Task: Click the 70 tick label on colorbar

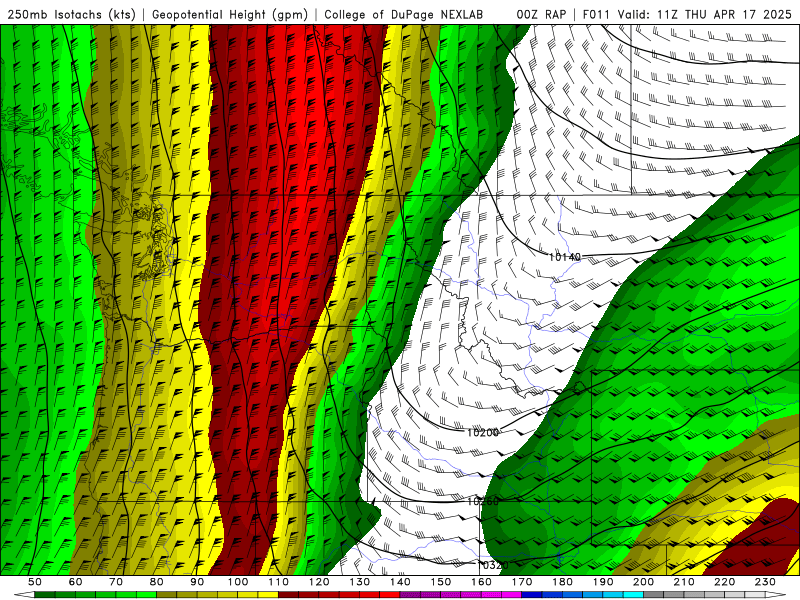Action: click(x=116, y=582)
